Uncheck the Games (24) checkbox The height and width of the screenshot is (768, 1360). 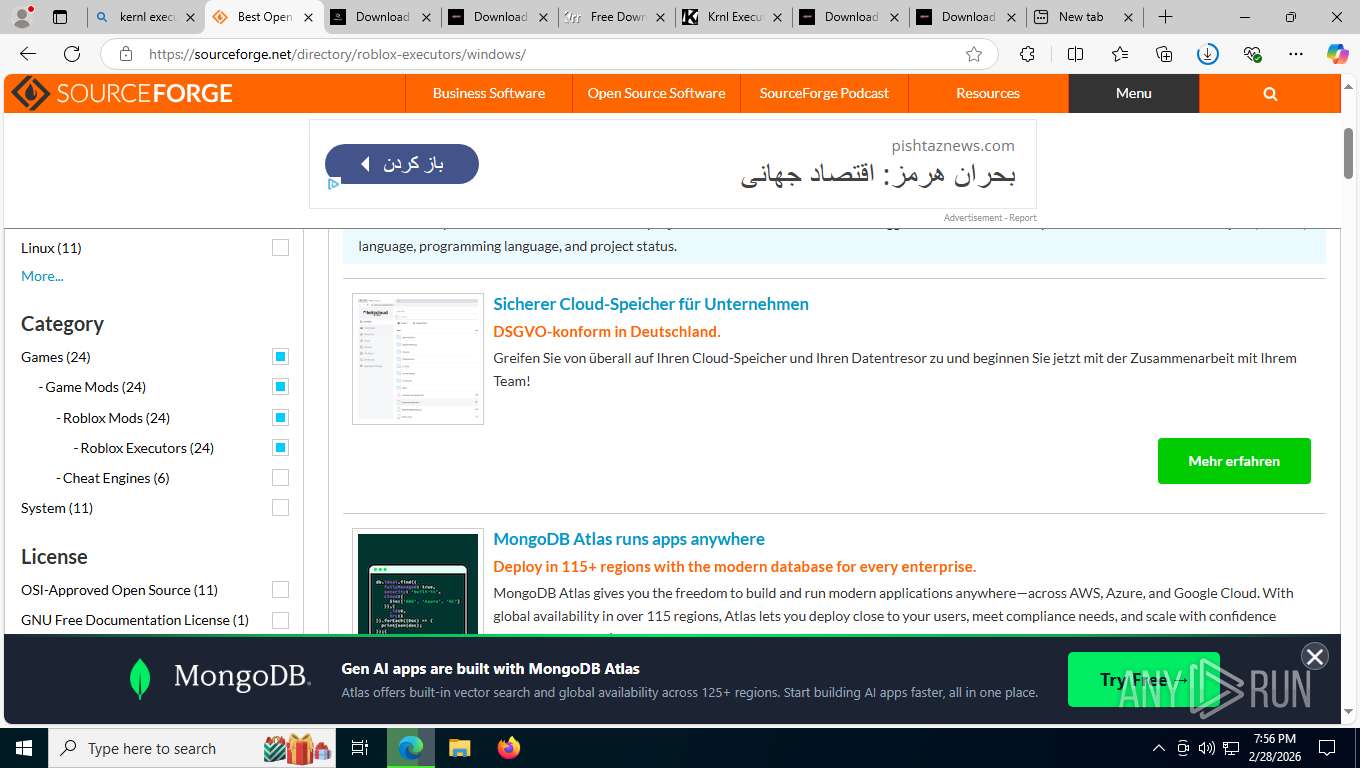pos(280,357)
